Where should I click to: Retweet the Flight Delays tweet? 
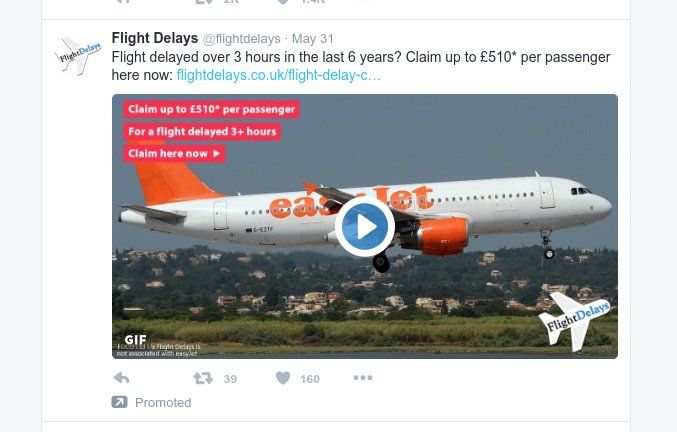[x=202, y=378]
